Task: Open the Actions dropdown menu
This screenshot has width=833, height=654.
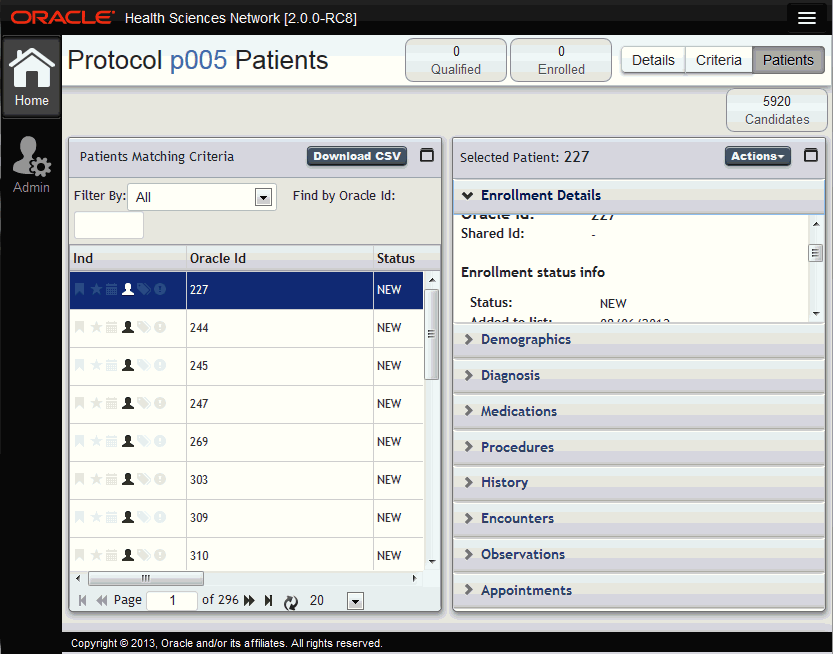Action: (758, 156)
